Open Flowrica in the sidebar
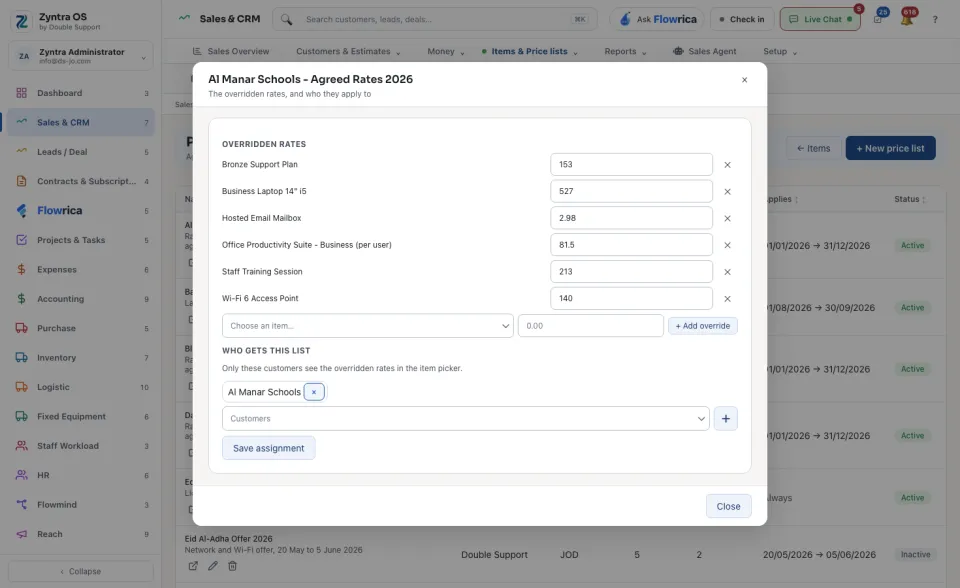The width and height of the screenshot is (960, 588). tap(81, 211)
